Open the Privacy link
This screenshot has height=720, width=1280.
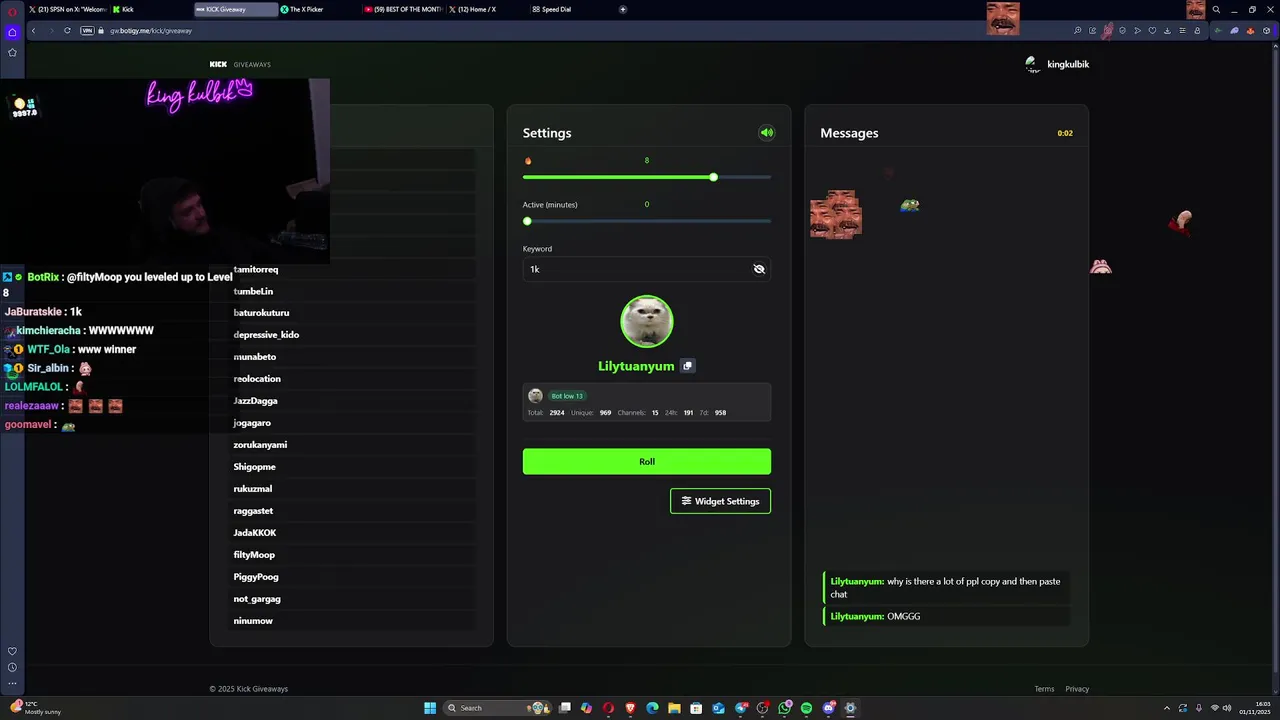pos(1077,689)
